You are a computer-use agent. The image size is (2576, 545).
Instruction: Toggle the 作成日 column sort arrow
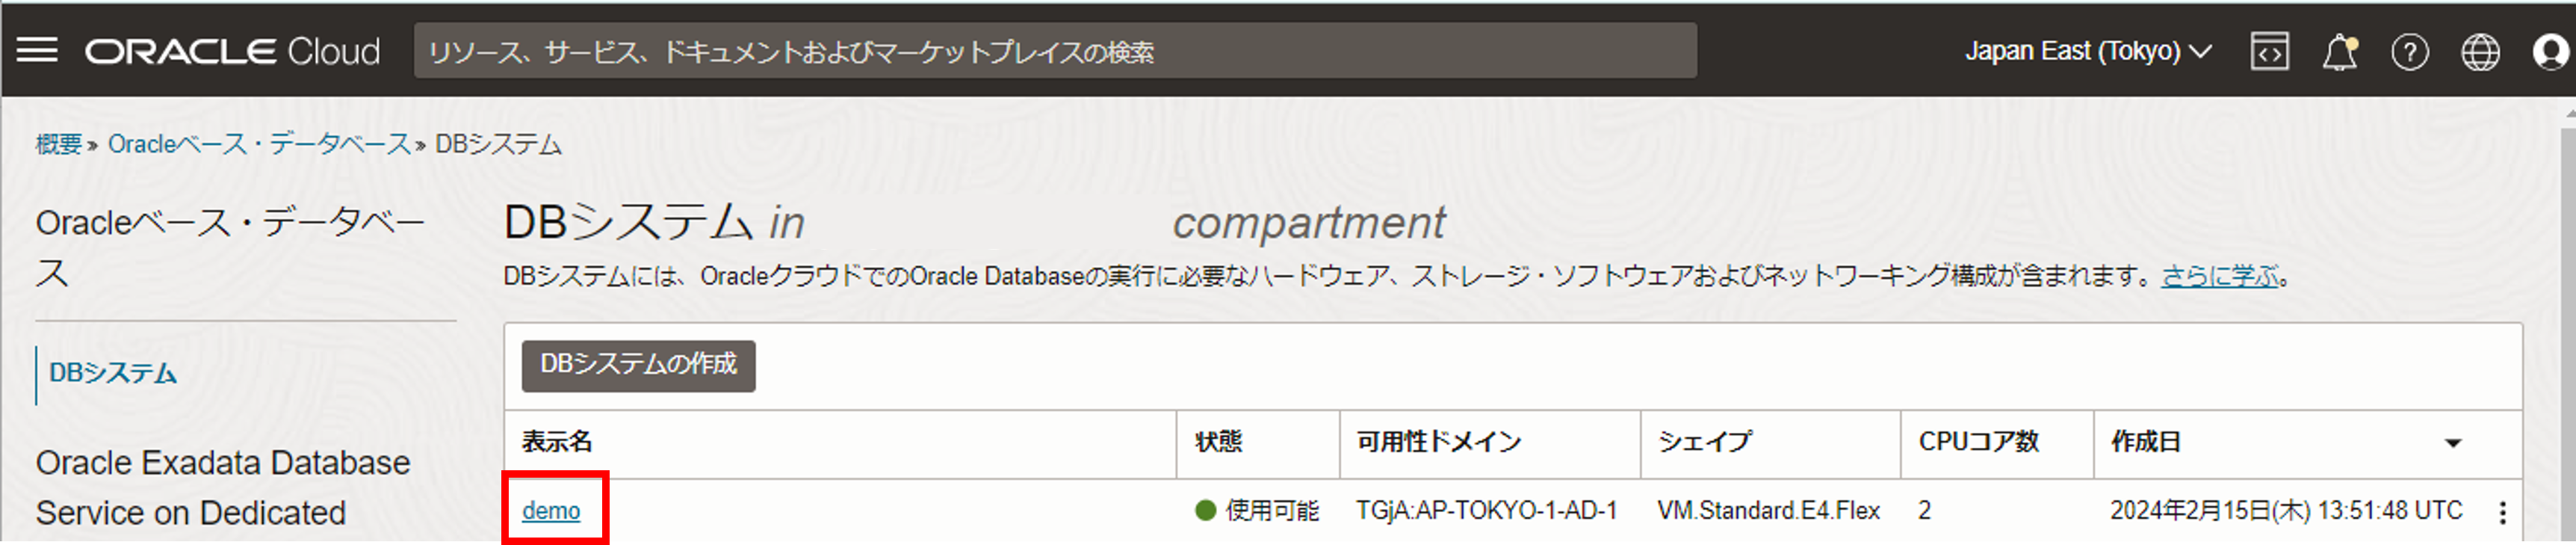pyautogui.click(x=2453, y=444)
